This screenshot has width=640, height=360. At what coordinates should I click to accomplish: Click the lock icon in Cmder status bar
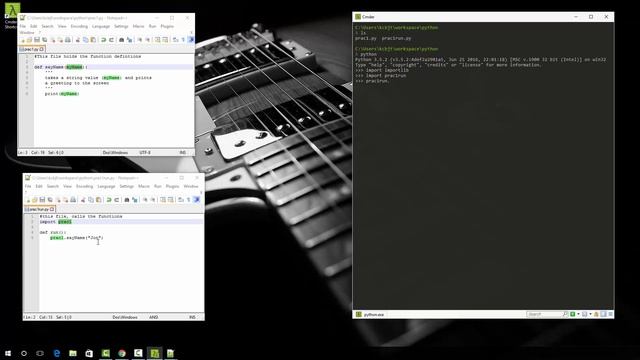pyautogui.click(x=596, y=314)
